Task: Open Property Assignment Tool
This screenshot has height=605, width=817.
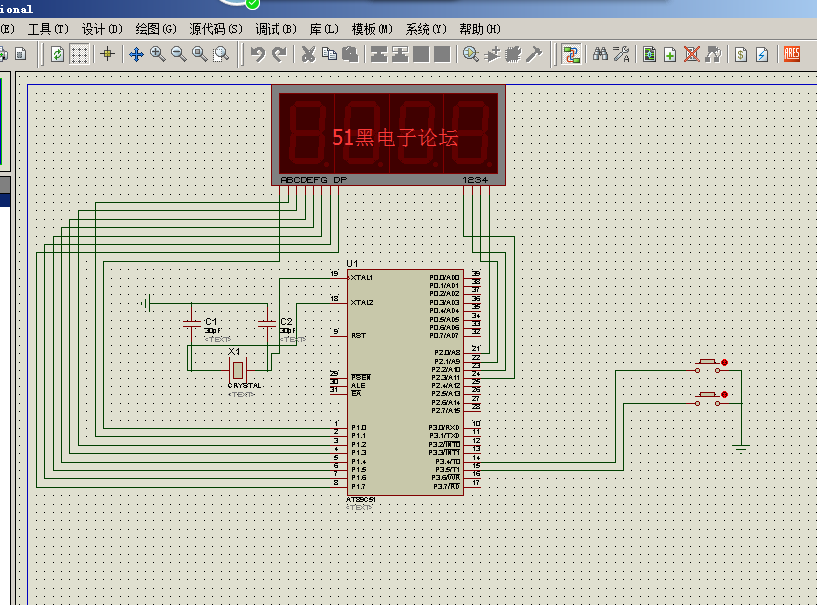Action: [621, 54]
